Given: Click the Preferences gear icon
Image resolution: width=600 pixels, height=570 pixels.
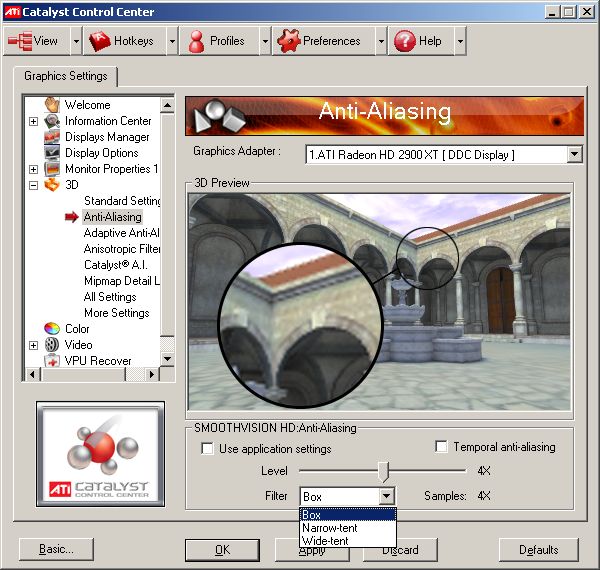Looking at the screenshot, I should click(x=289, y=41).
